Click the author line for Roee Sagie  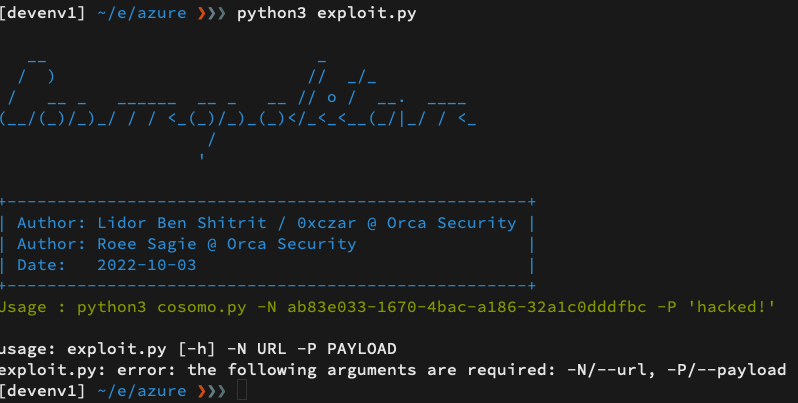187,244
